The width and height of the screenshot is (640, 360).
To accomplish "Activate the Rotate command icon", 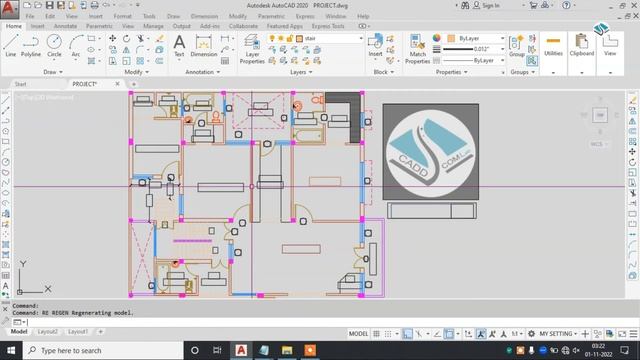I will tap(127, 38).
